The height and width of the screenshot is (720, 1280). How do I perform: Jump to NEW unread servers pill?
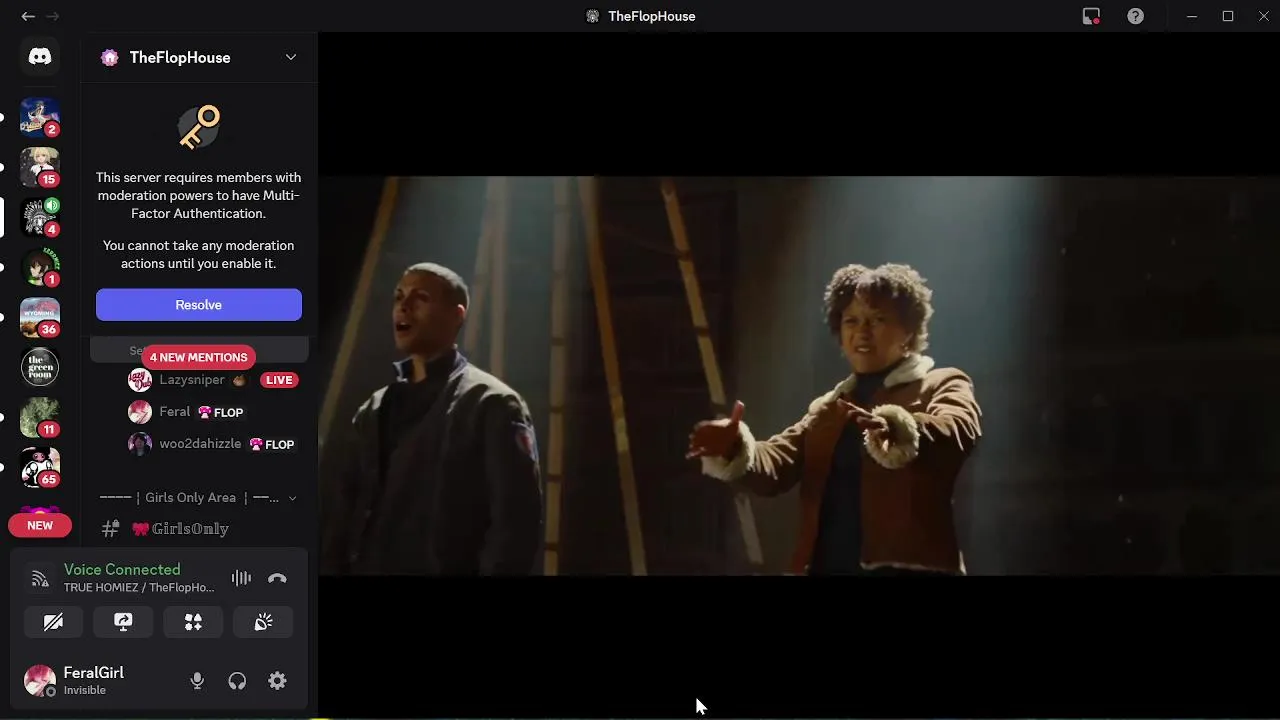click(40, 525)
